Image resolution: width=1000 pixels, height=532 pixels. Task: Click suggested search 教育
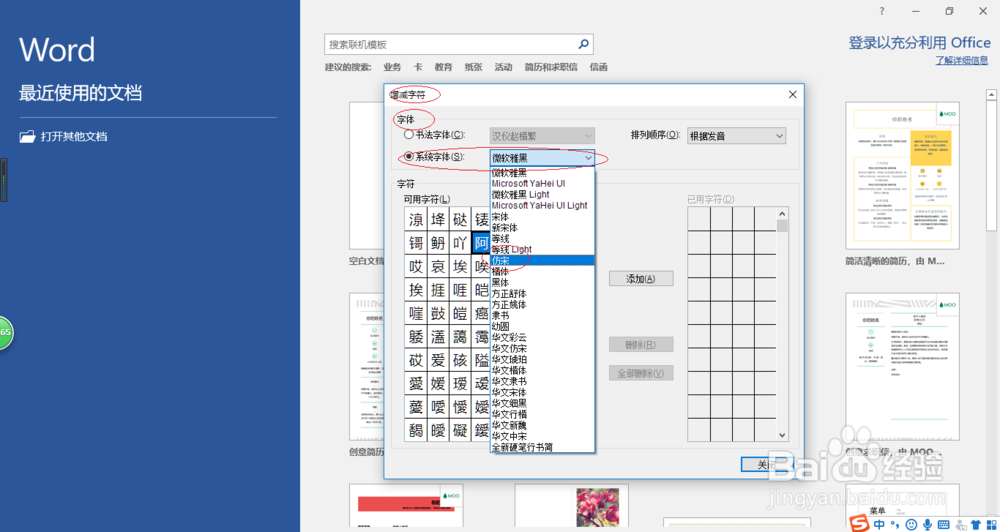pos(443,67)
